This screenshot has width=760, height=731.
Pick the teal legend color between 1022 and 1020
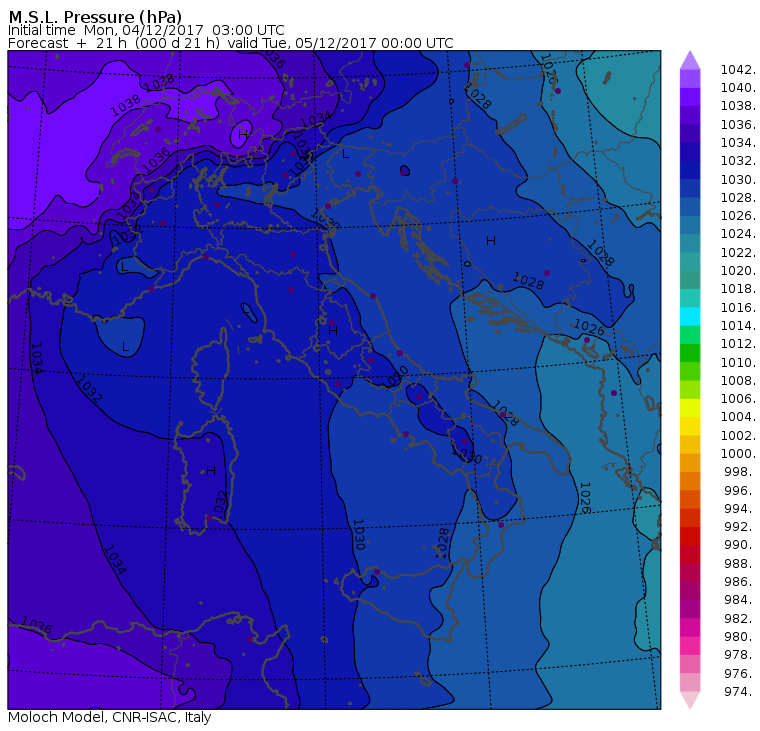point(690,261)
